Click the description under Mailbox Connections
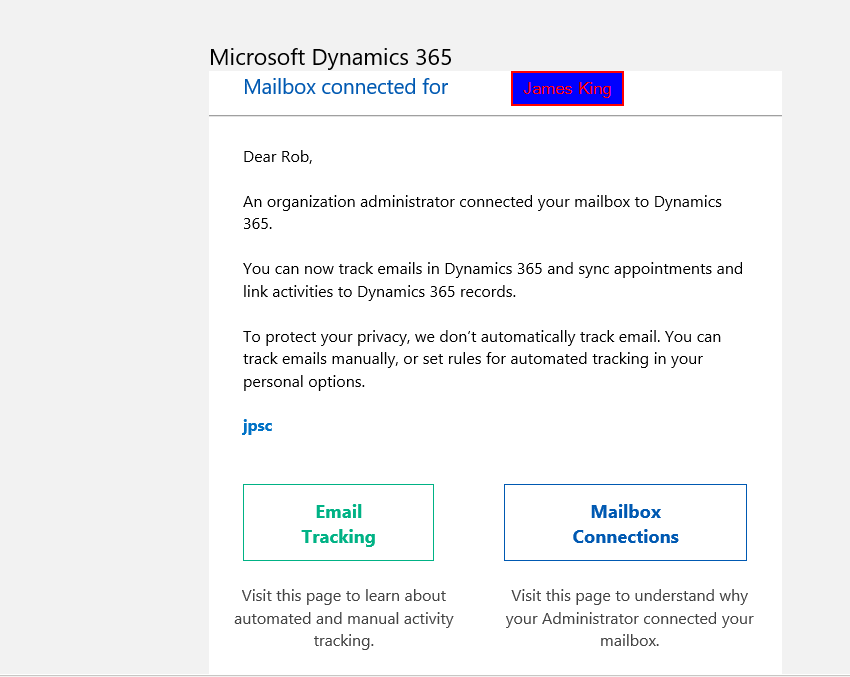850x677 pixels. [629, 618]
